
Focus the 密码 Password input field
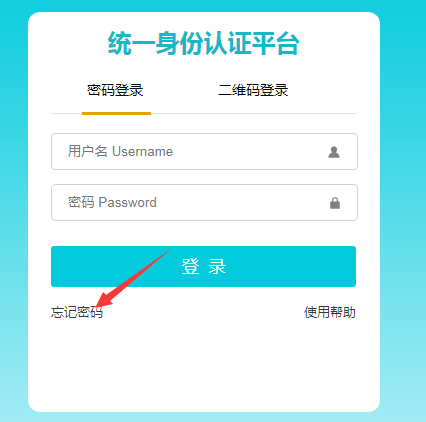[x=204, y=202]
